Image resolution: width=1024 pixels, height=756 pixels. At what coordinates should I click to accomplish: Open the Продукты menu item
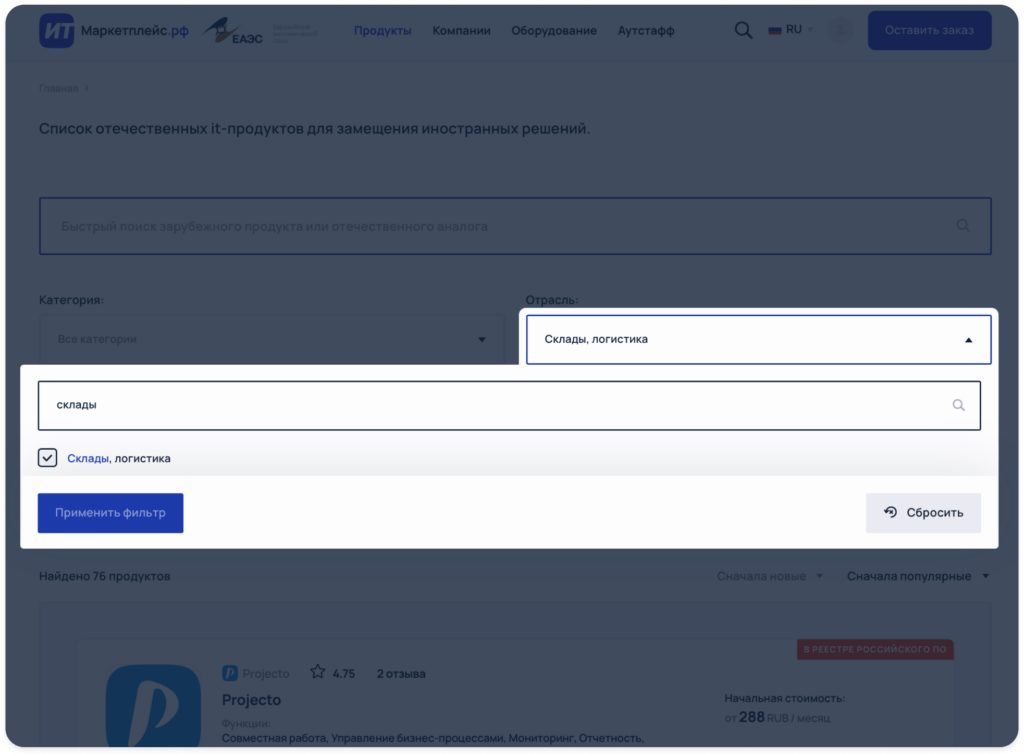[382, 30]
